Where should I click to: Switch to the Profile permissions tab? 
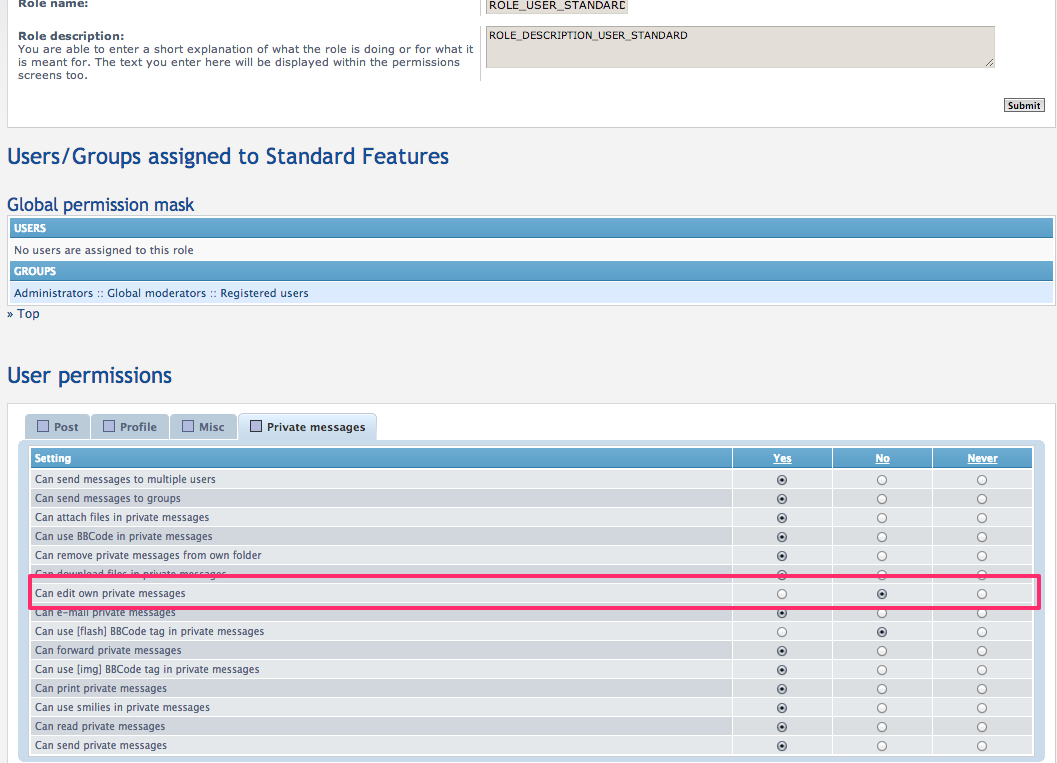pos(129,427)
